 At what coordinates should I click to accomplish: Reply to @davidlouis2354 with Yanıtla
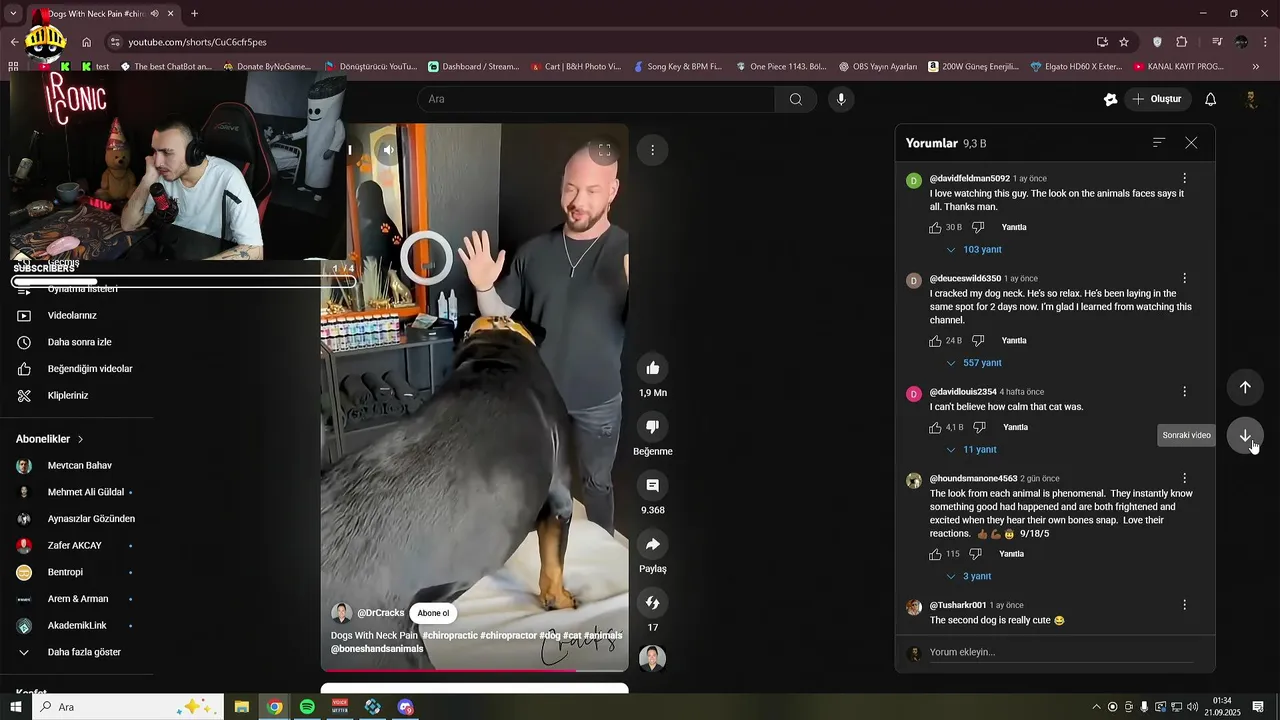1015,427
